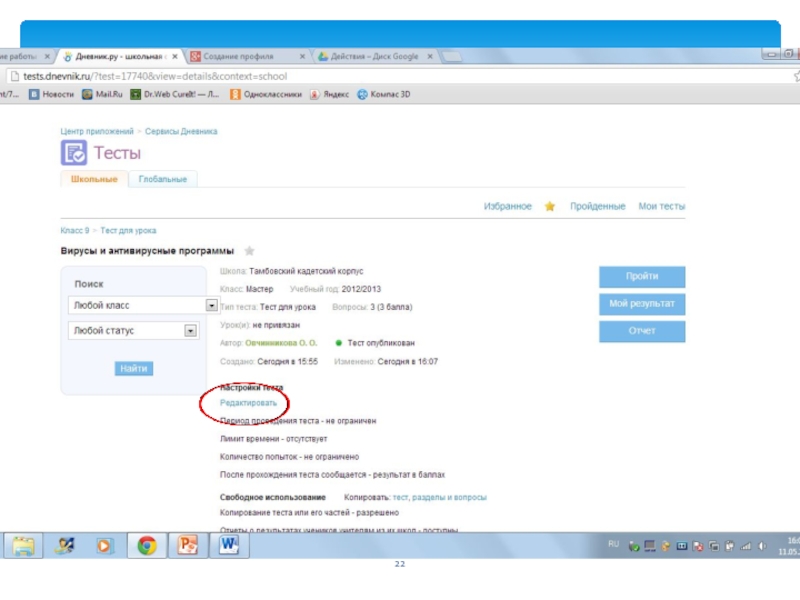Image resolution: width=800 pixels, height=600 pixels.
Task: Click author link Овчинникова О. О.
Action: pos(281,343)
